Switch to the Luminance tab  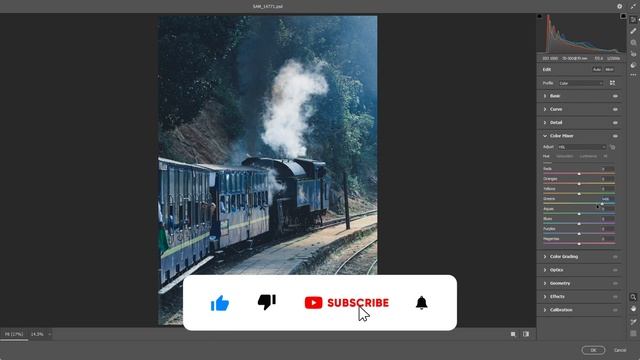pos(588,156)
